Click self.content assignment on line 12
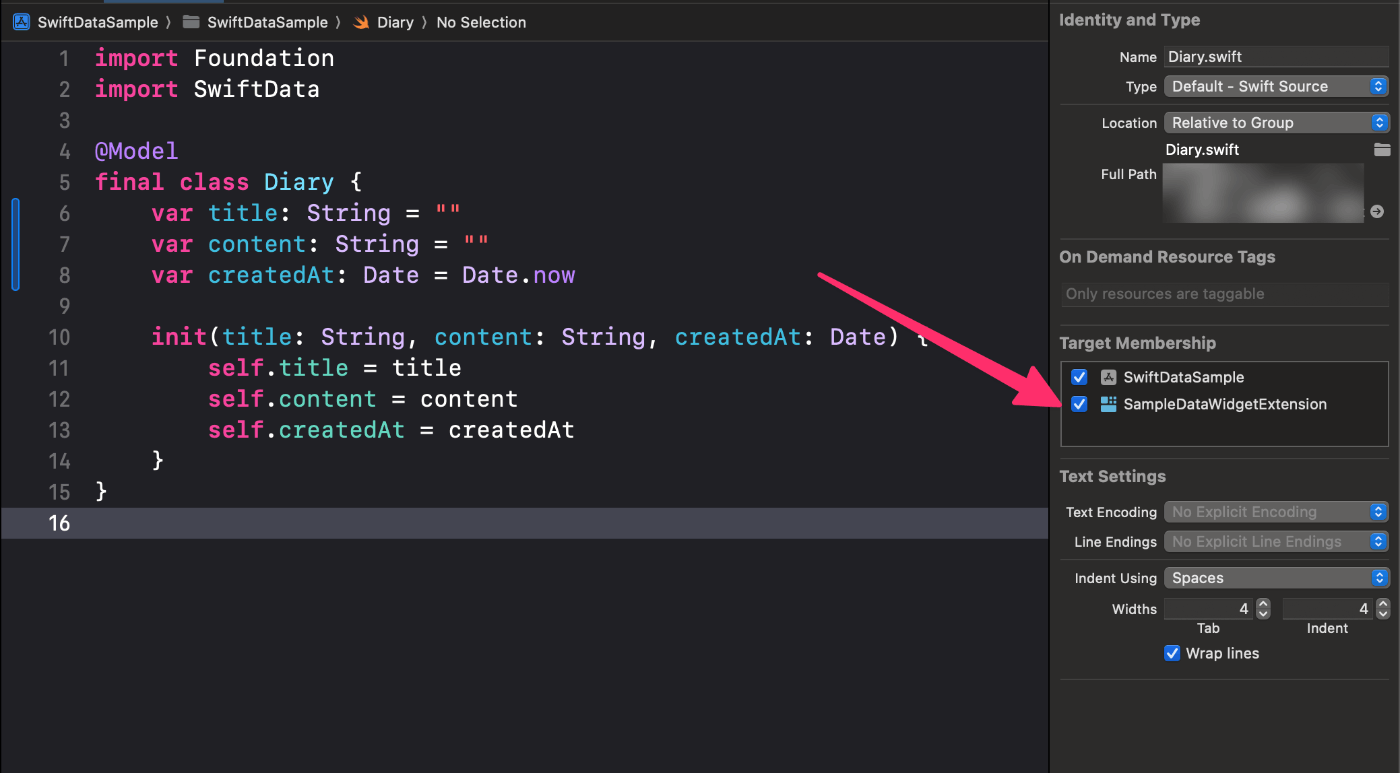The height and width of the screenshot is (773, 1400). click(362, 399)
